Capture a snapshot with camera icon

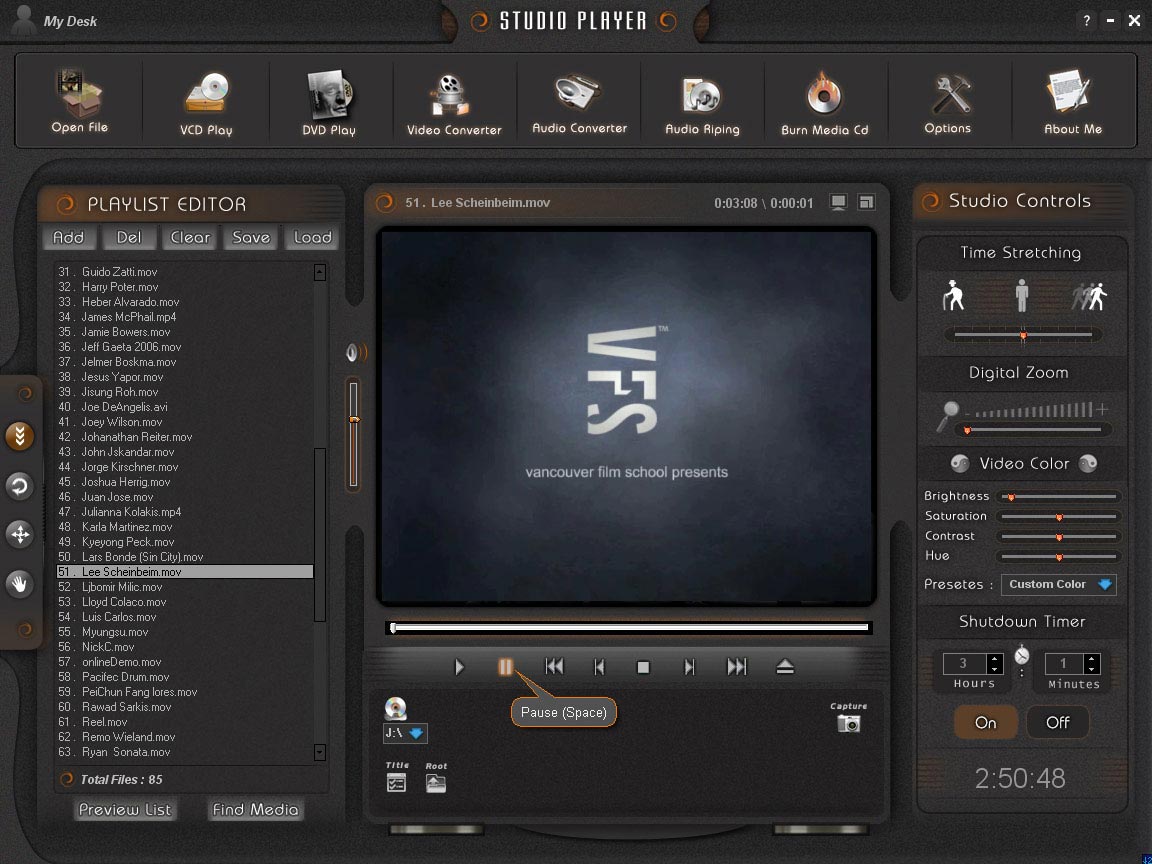point(849,724)
